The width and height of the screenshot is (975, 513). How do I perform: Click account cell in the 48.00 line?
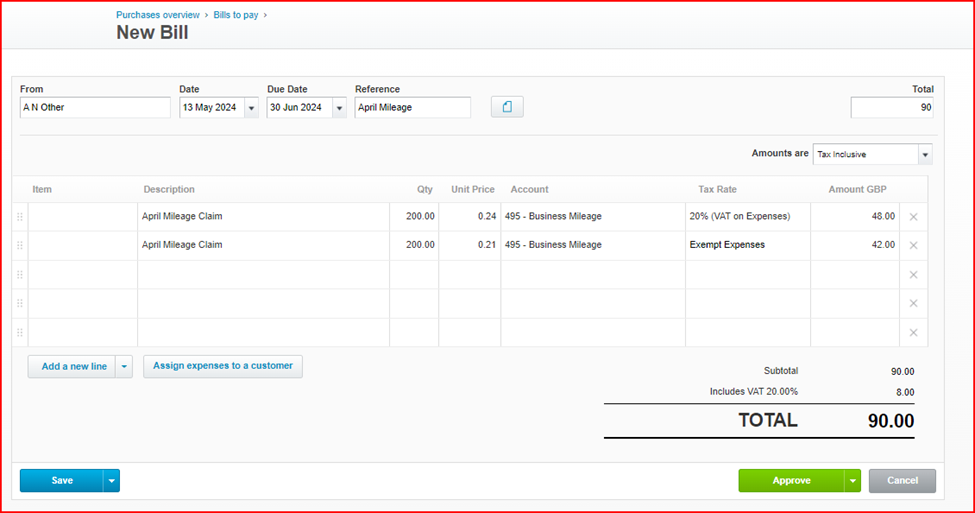[x=593, y=216]
